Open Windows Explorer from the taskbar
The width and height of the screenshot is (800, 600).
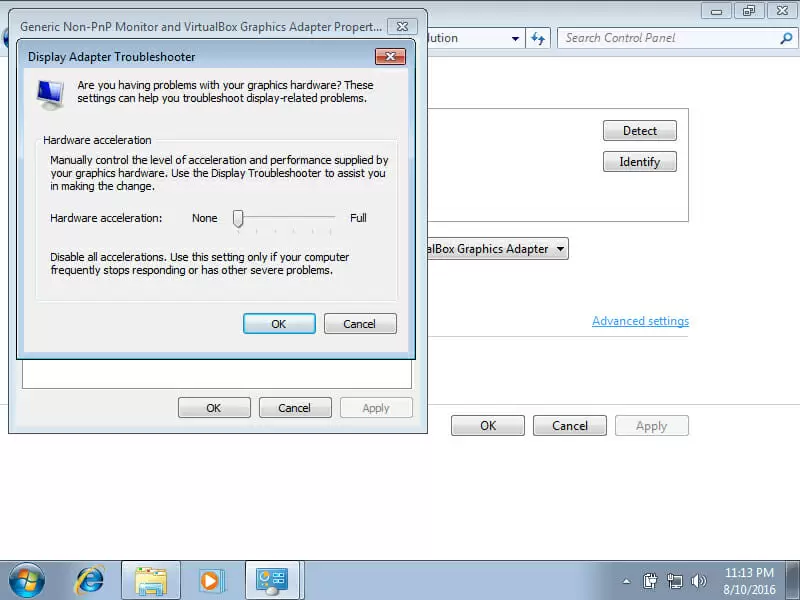pos(151,581)
